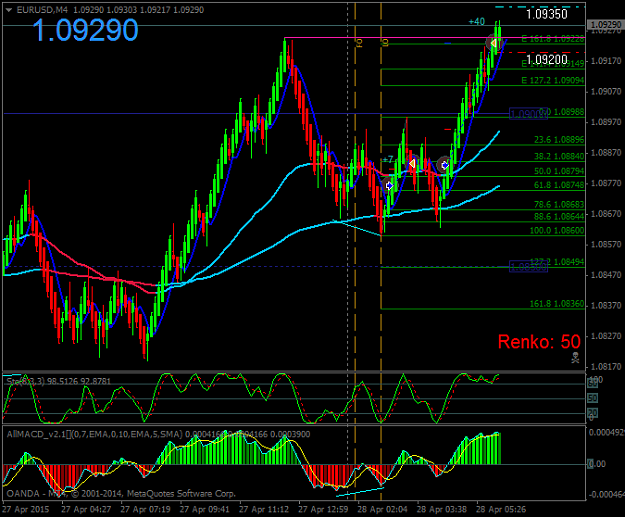Click the MACD zero-line 0.00 label
Screen dimensions: 625x517
(597, 464)
